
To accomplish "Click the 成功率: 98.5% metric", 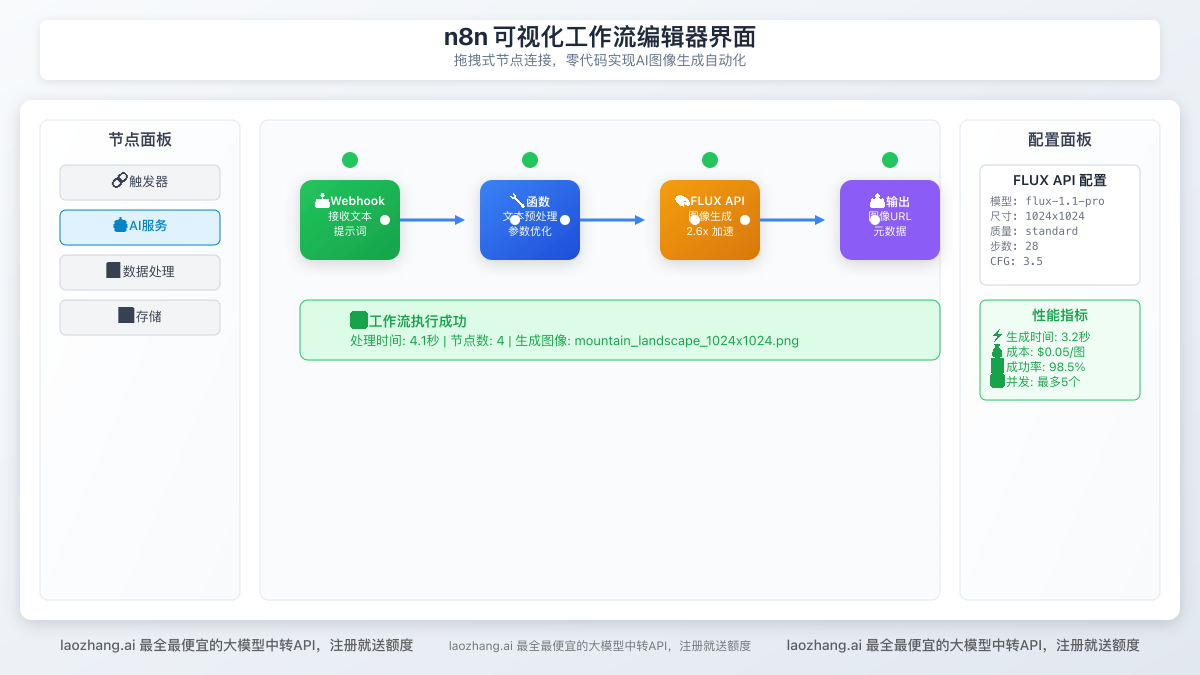I will coord(1045,367).
